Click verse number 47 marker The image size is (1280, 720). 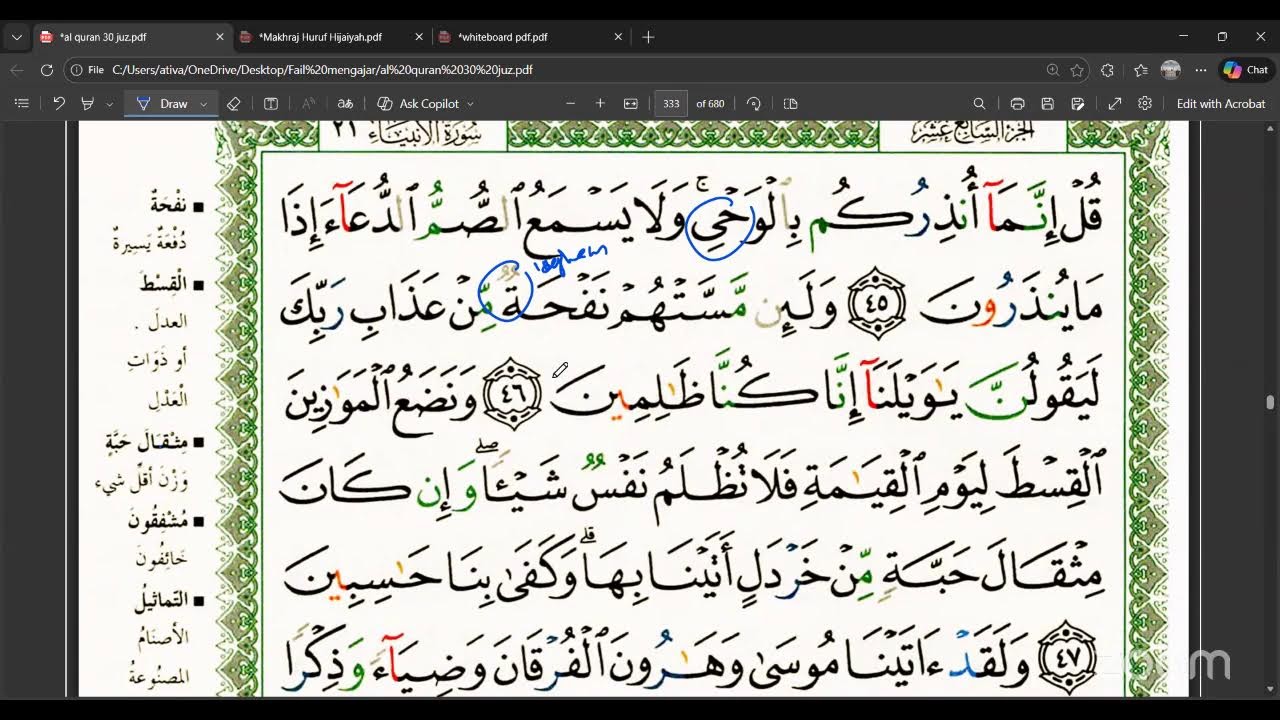point(1067,659)
